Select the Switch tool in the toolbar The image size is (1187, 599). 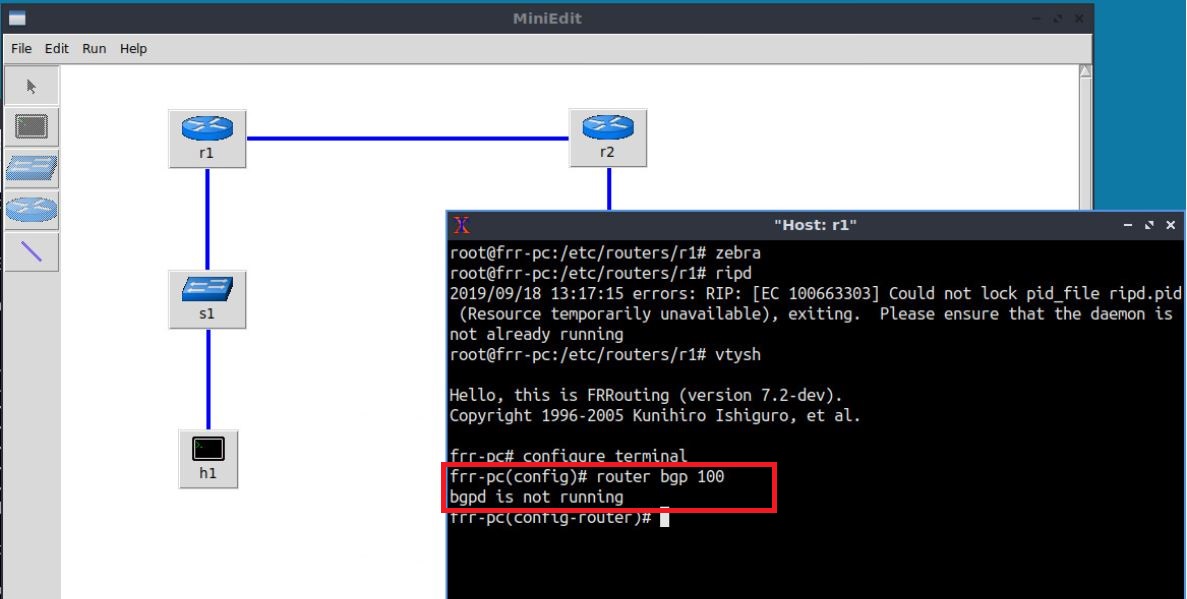pyautogui.click(x=31, y=169)
